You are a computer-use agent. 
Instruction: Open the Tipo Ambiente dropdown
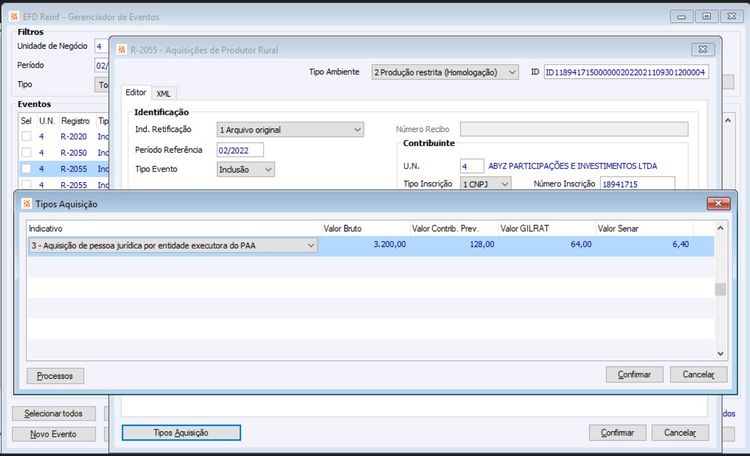pos(512,72)
